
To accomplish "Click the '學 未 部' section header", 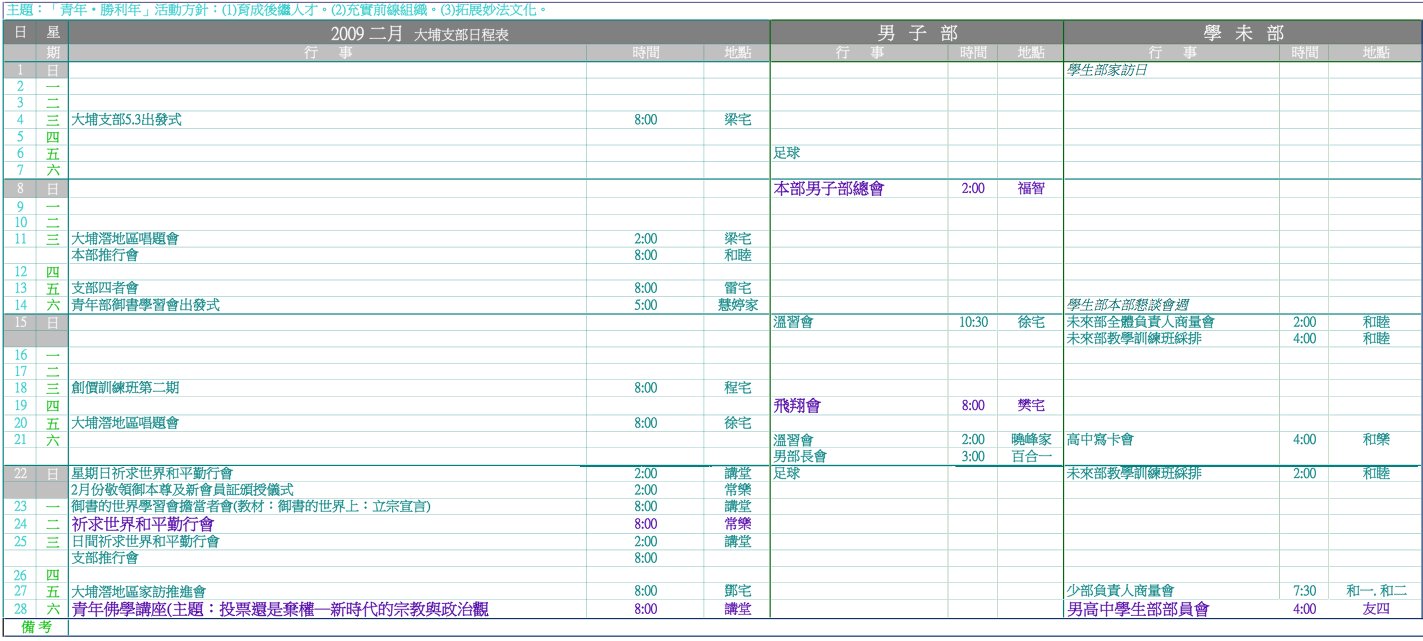I will click(x=1242, y=33).
